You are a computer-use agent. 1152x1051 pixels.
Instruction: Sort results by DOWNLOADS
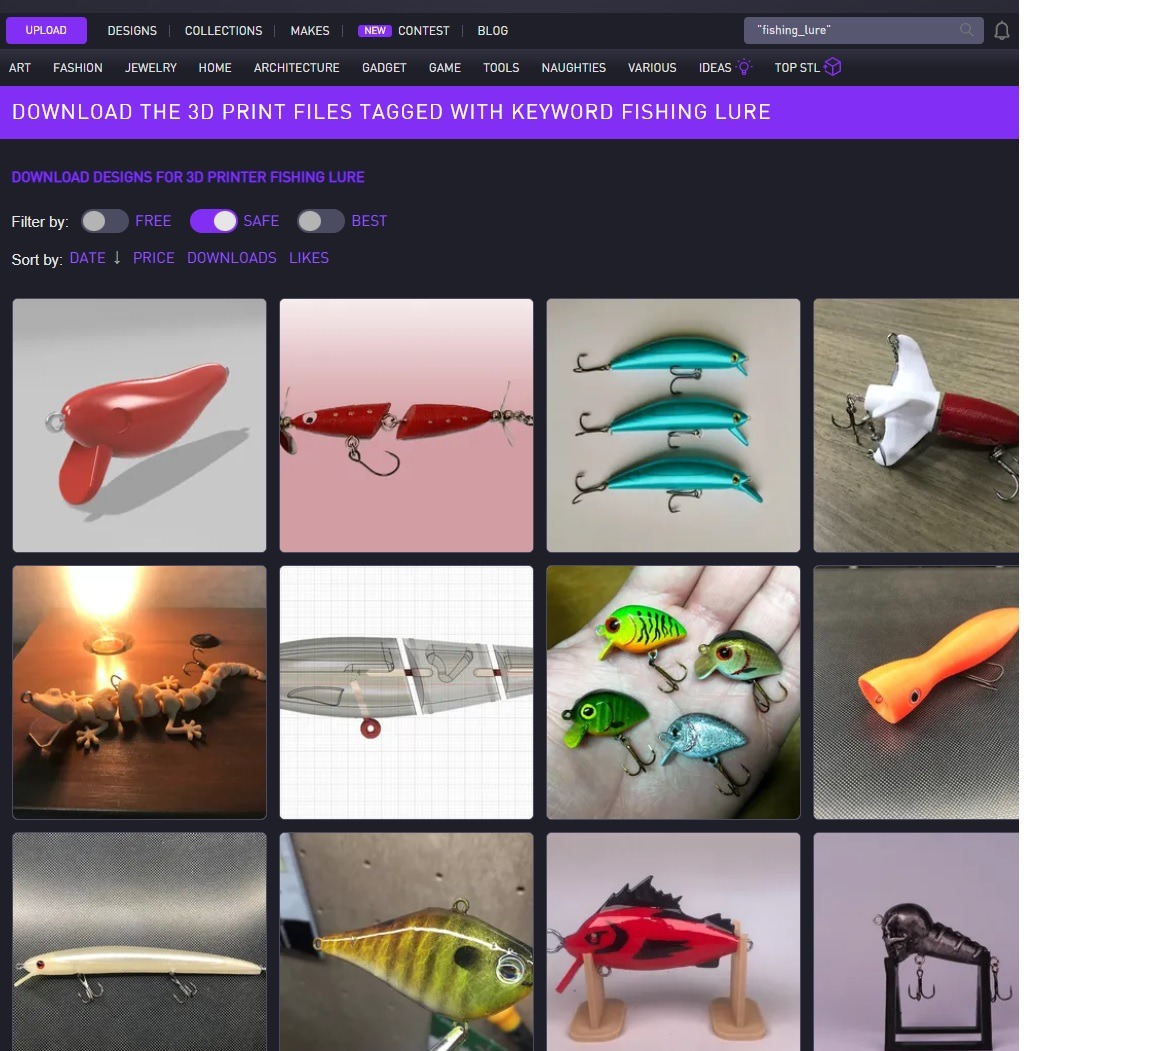(x=231, y=258)
